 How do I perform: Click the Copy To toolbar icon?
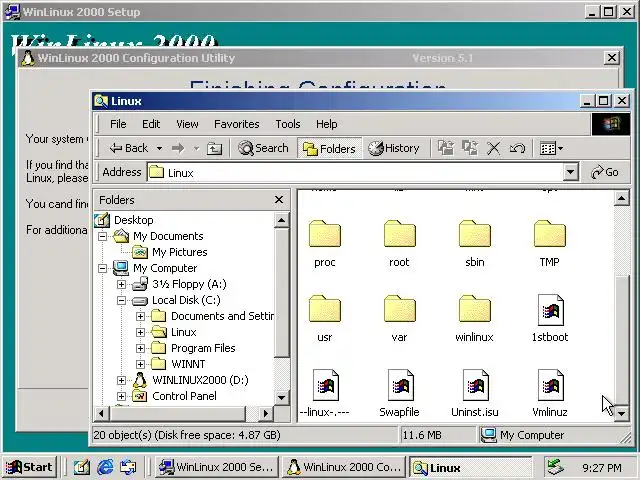click(x=470, y=148)
